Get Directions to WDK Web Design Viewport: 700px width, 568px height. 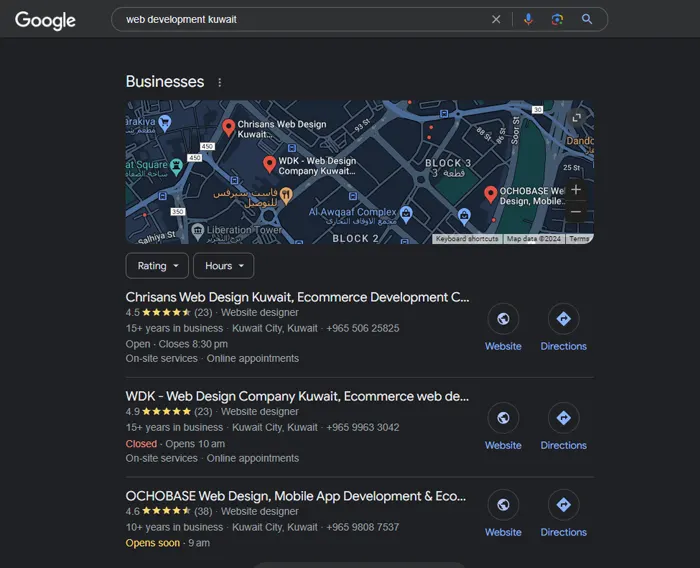pos(563,418)
